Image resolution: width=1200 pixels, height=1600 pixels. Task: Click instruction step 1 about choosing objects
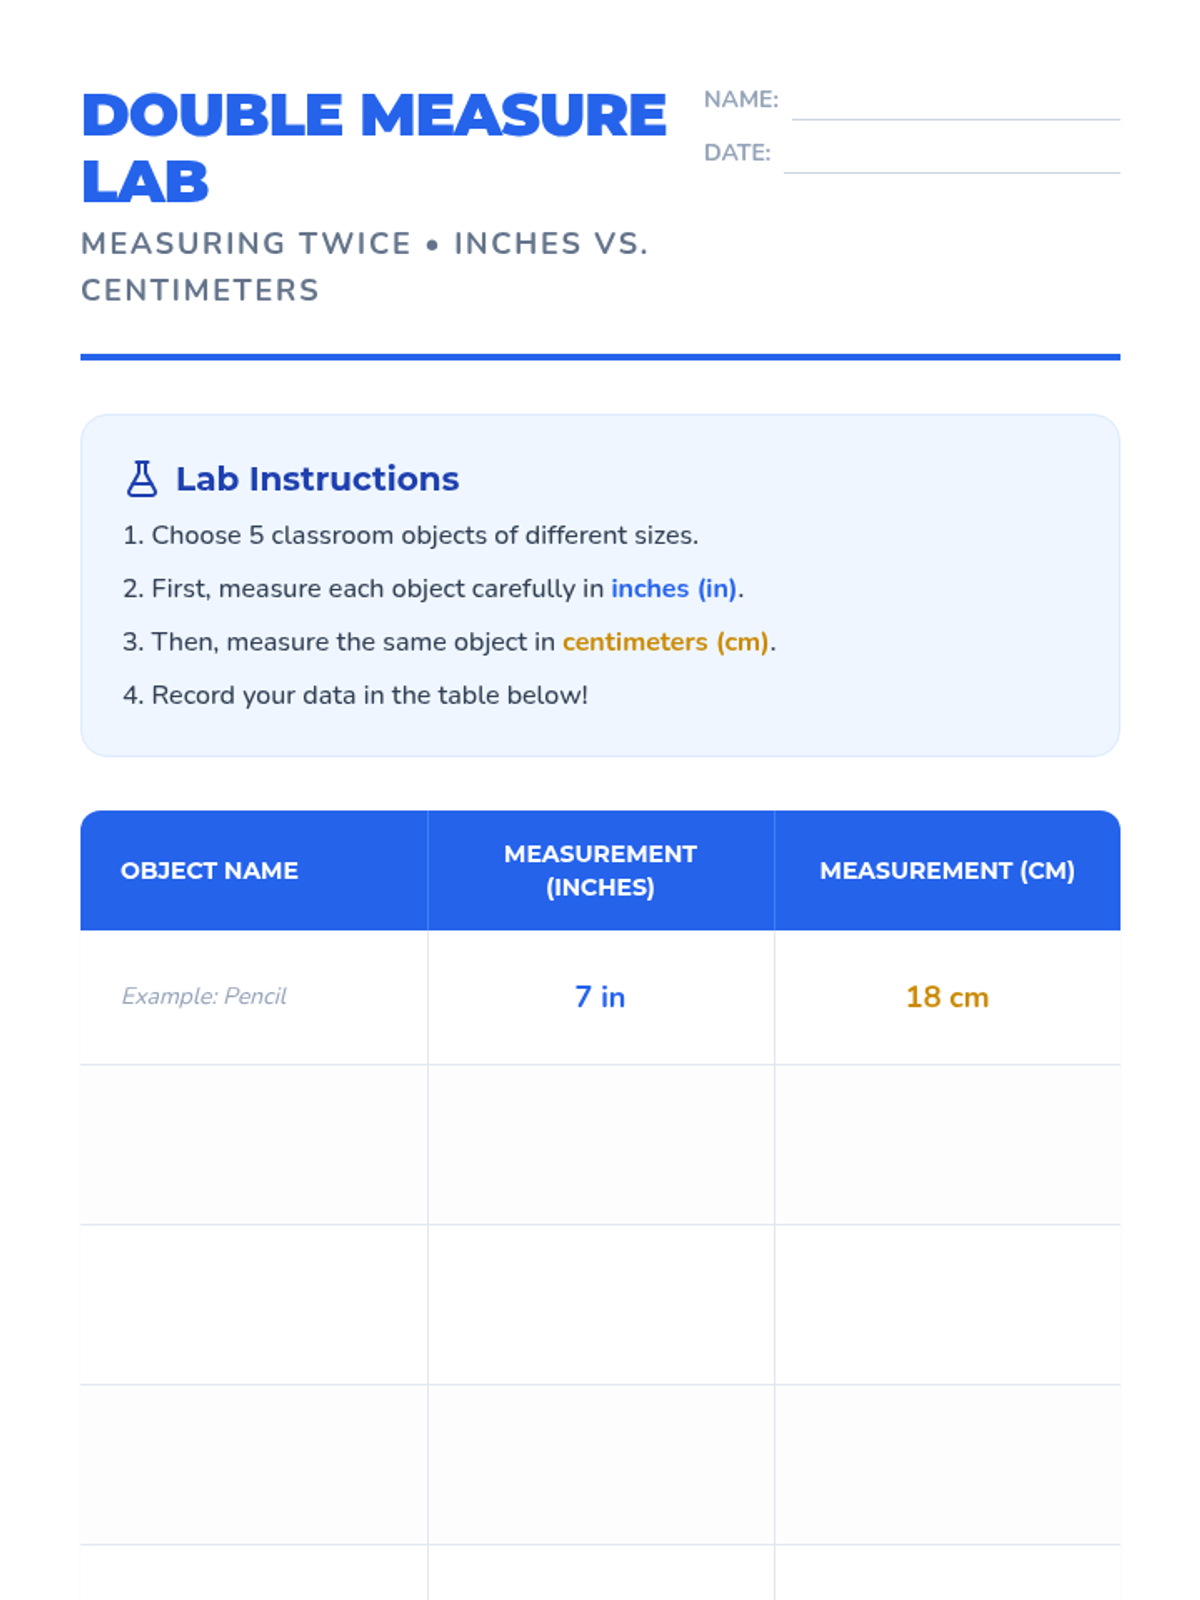click(410, 535)
